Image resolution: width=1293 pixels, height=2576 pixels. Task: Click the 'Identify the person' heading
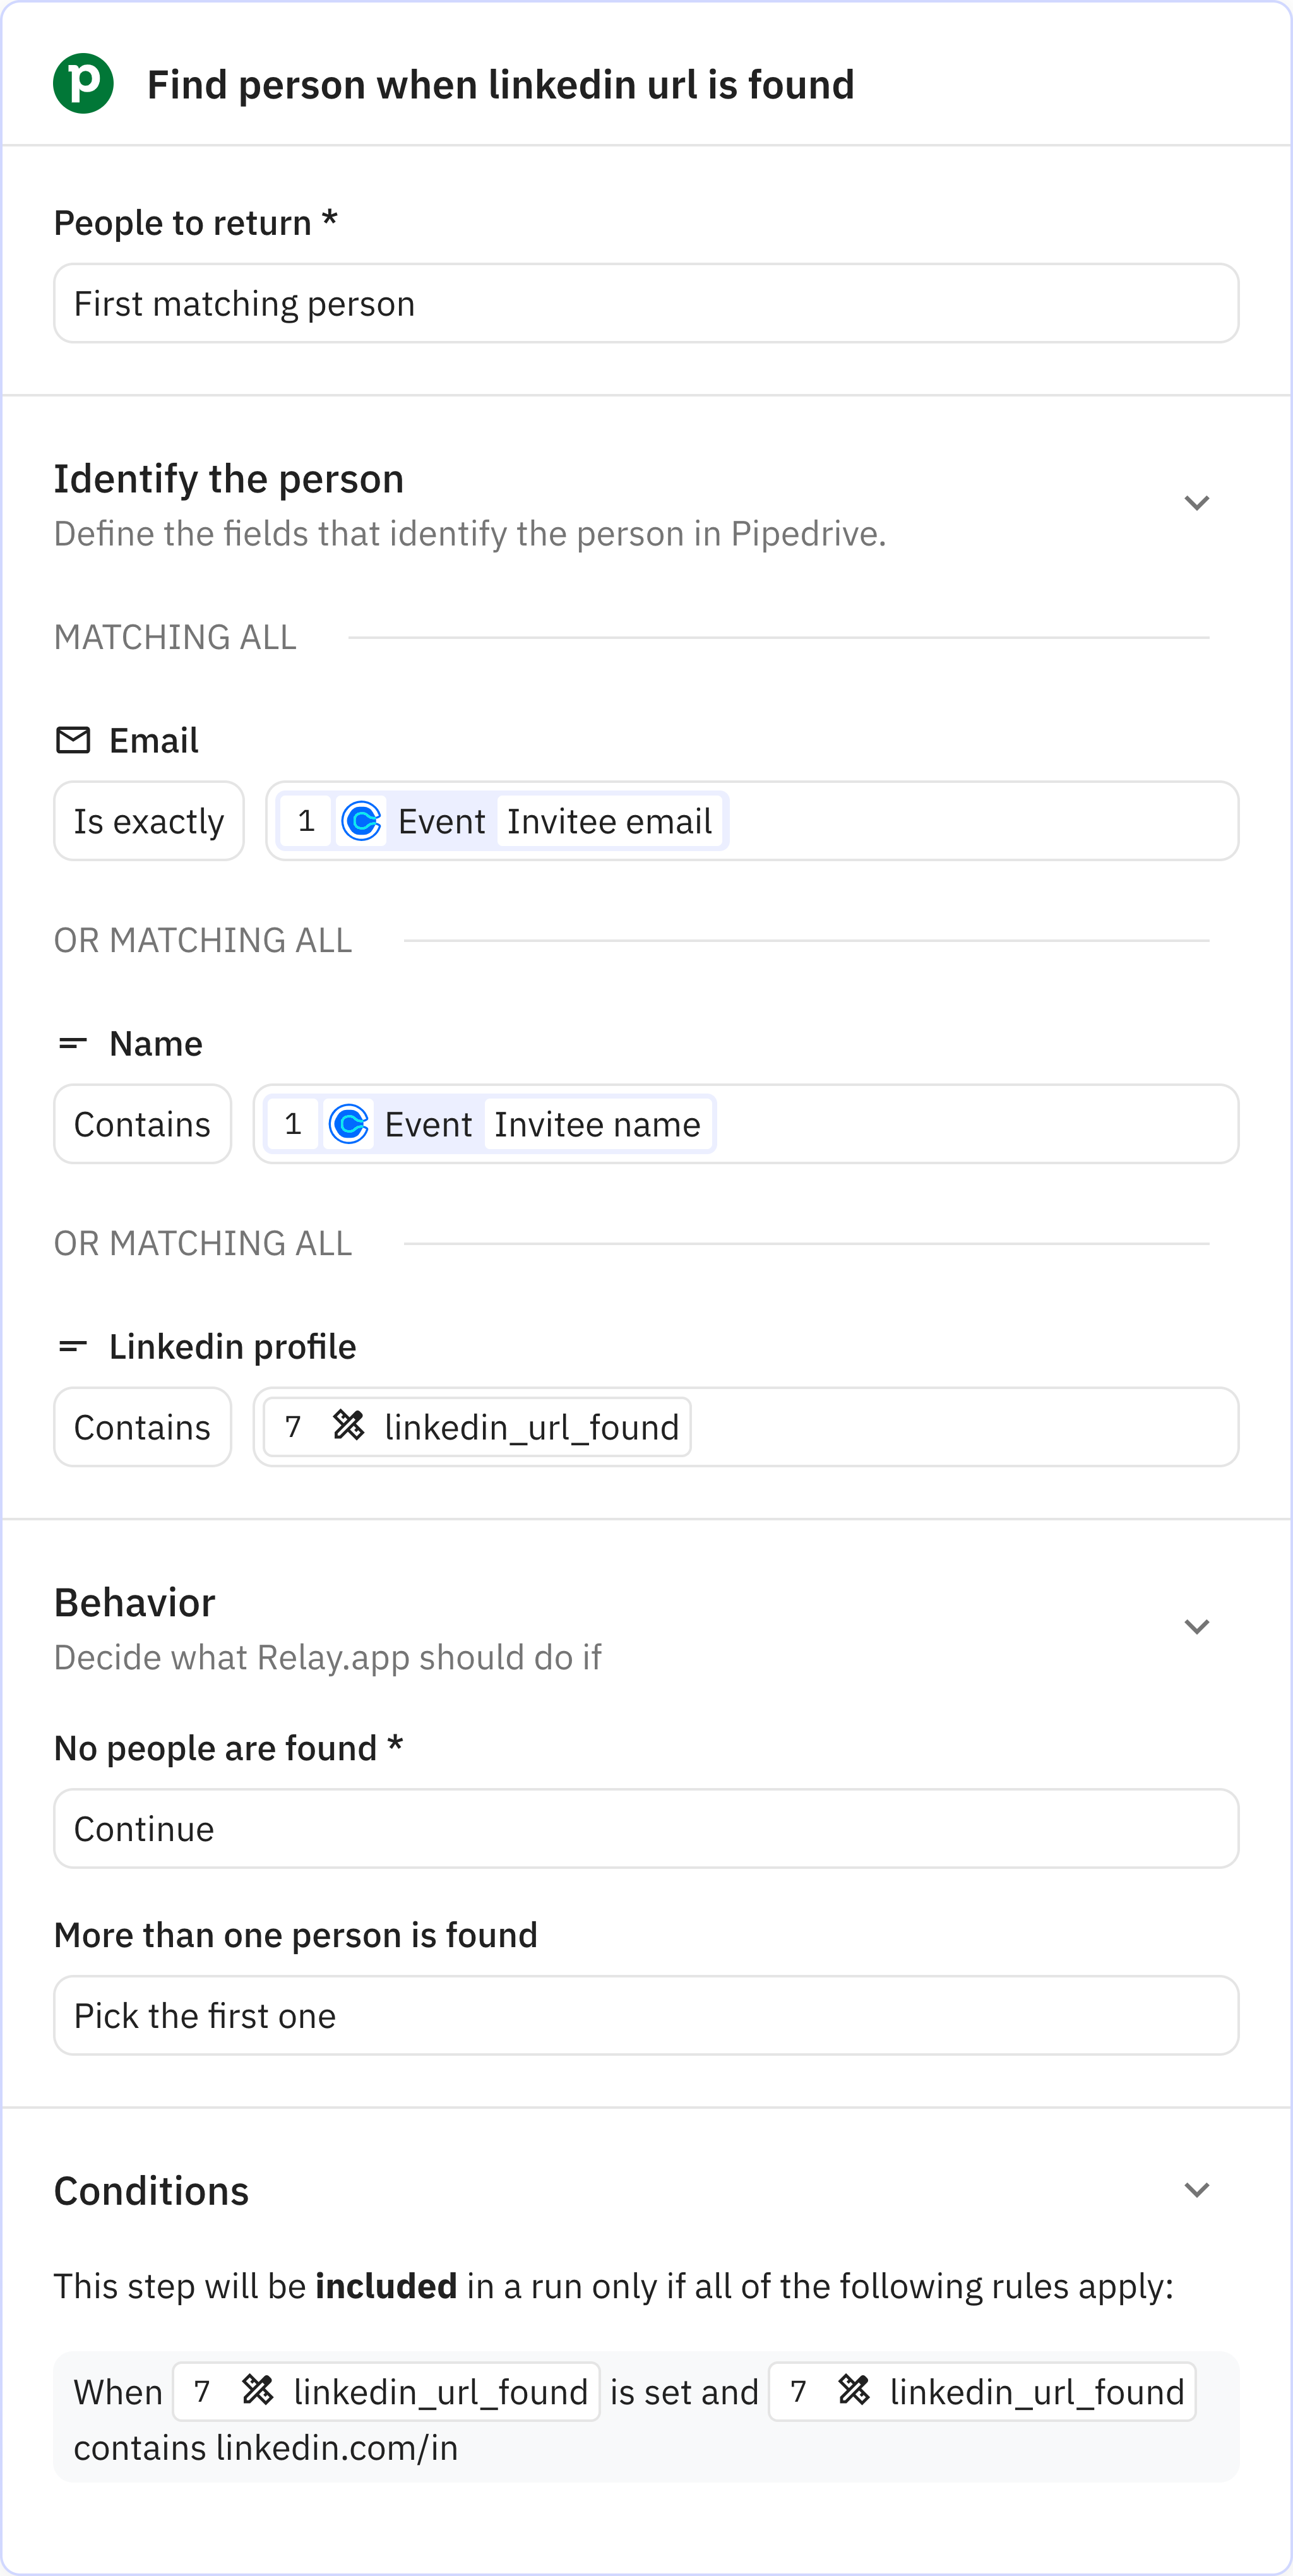(229, 479)
